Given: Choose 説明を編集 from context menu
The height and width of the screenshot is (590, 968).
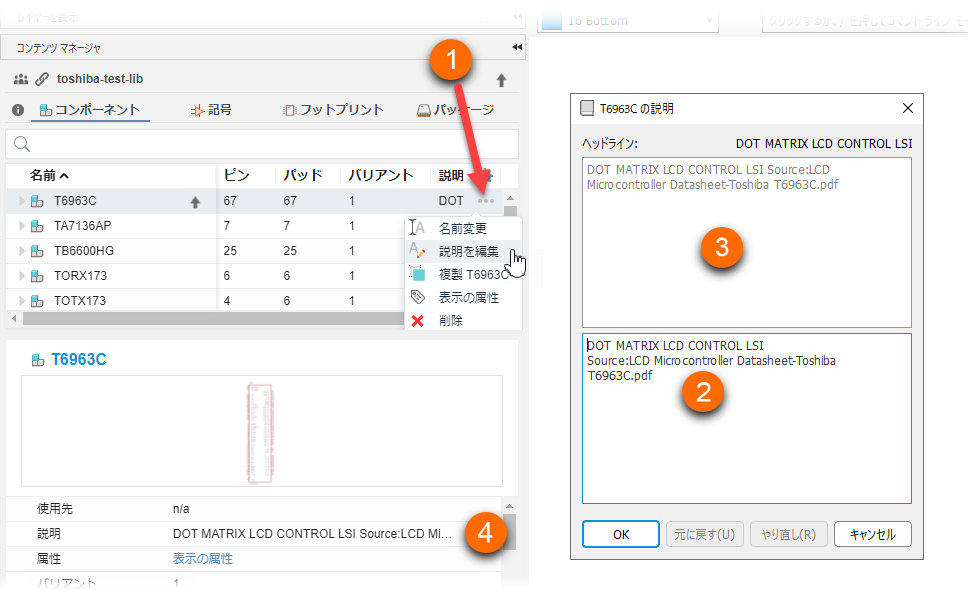Looking at the screenshot, I should (x=463, y=251).
